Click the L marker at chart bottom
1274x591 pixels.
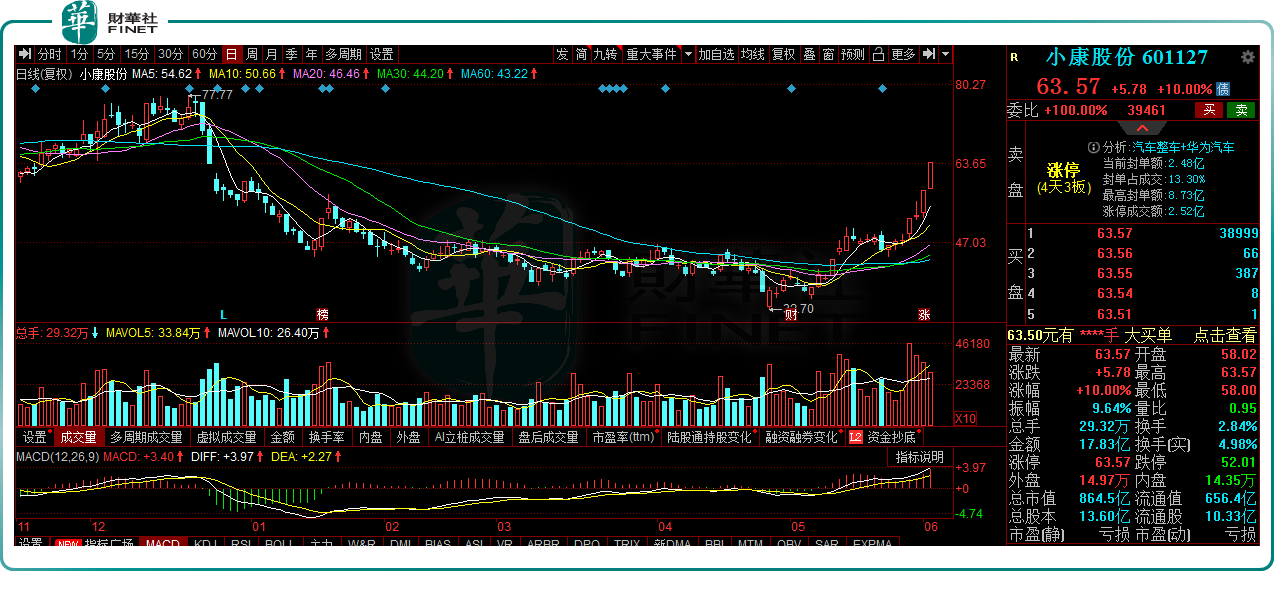click(x=224, y=314)
